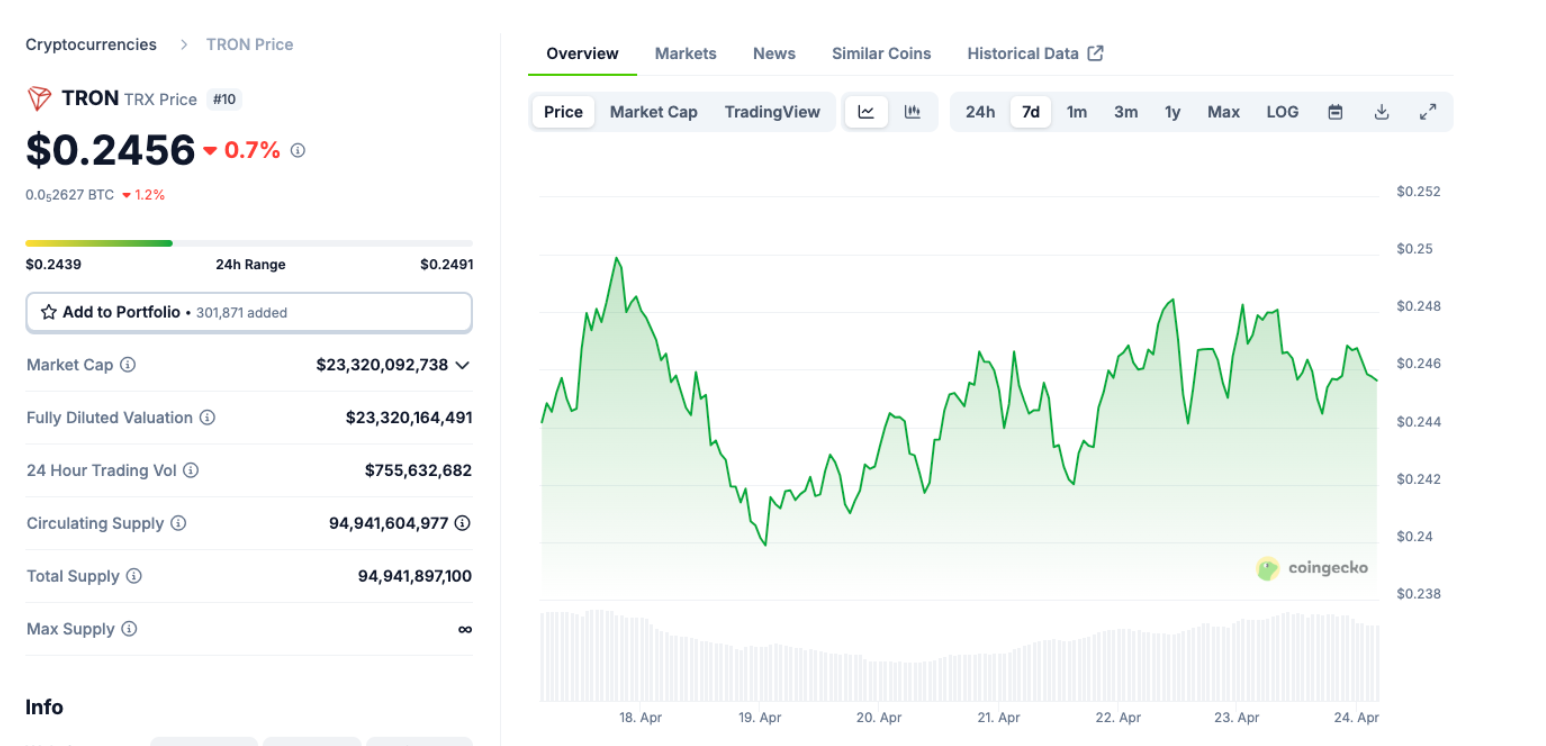1546x746 pixels.
Task: Switch chart to Market Cap view
Action: pos(653,112)
